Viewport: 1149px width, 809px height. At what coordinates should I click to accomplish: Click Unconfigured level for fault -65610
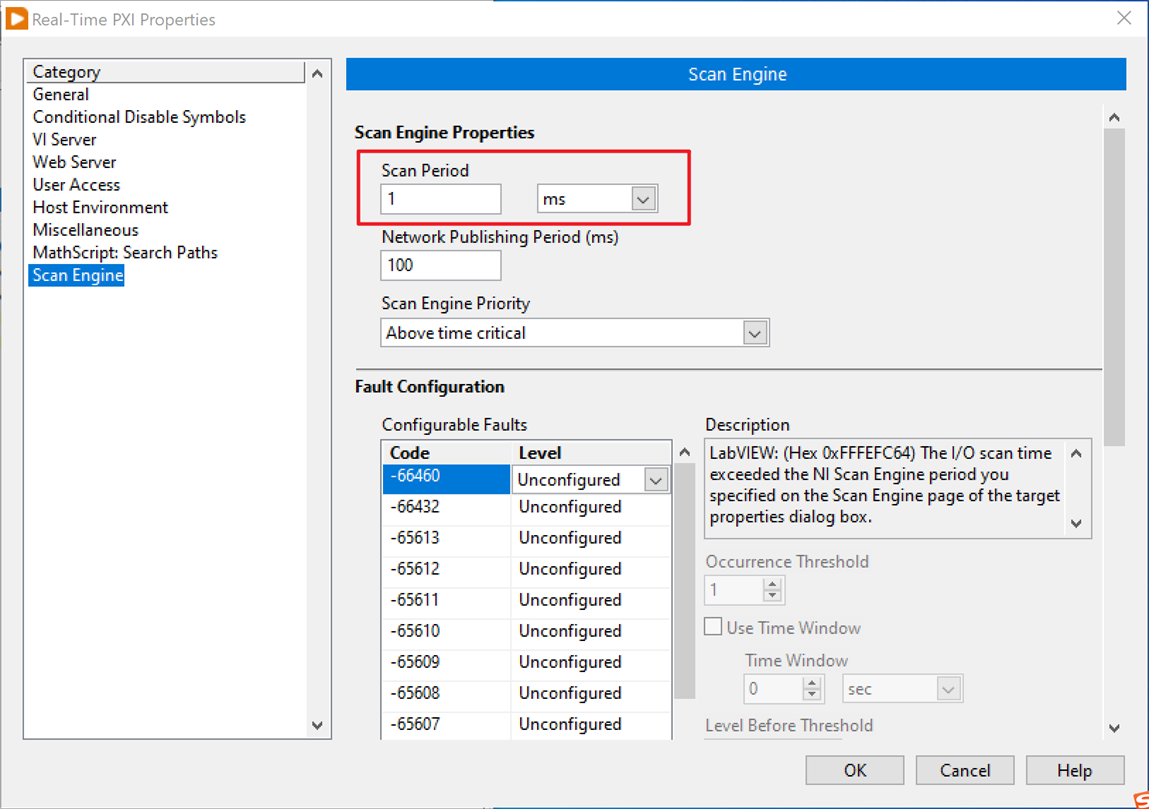(570, 631)
